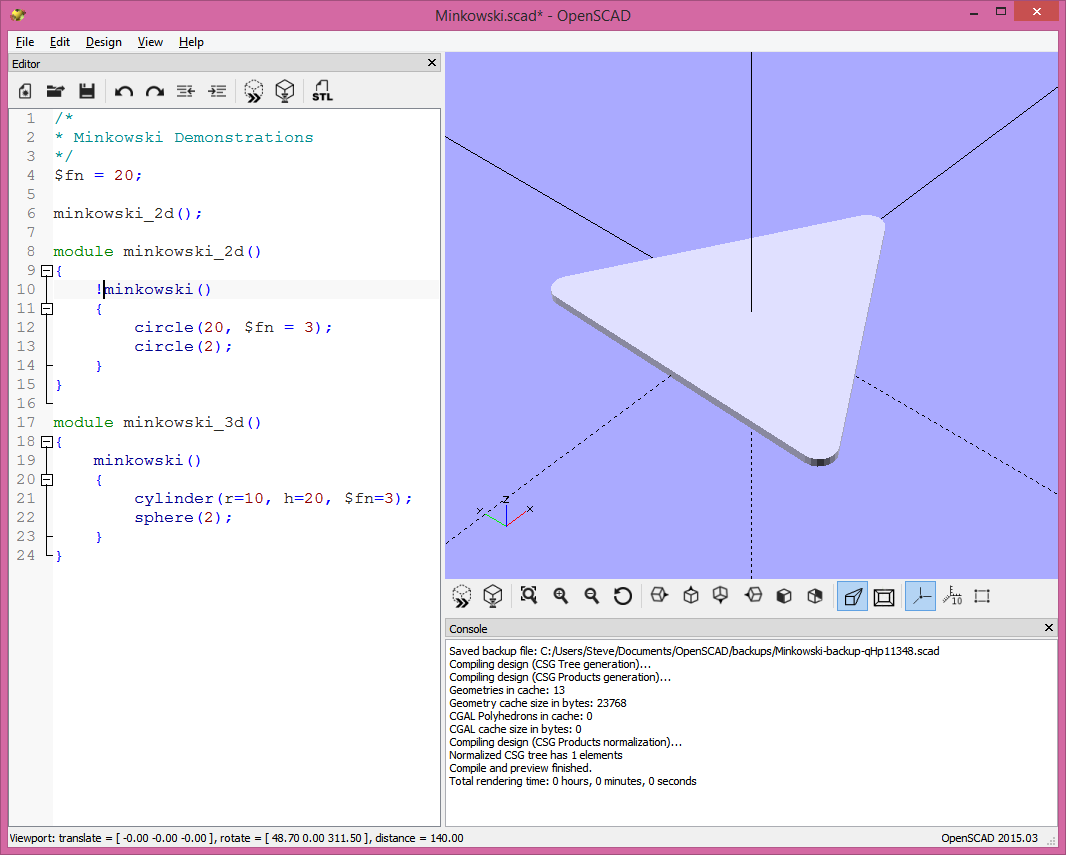The height and width of the screenshot is (855, 1066).
Task: Collapse the minkowski_2d module body
Action: tap(47, 270)
